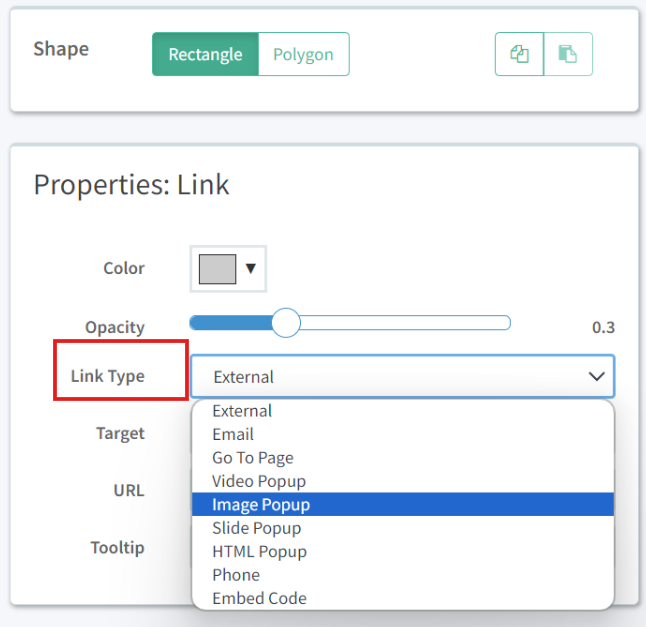Click the Link Type field label
646x627 pixels.
(x=107, y=376)
